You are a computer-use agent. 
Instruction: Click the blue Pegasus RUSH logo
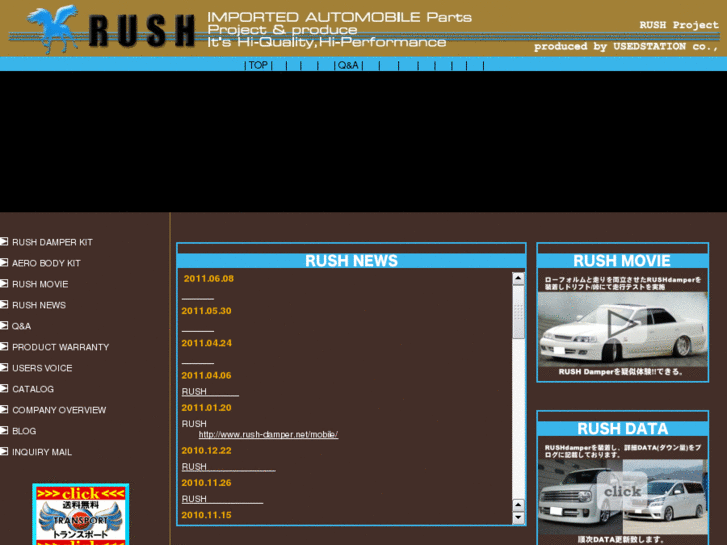click(x=111, y=29)
